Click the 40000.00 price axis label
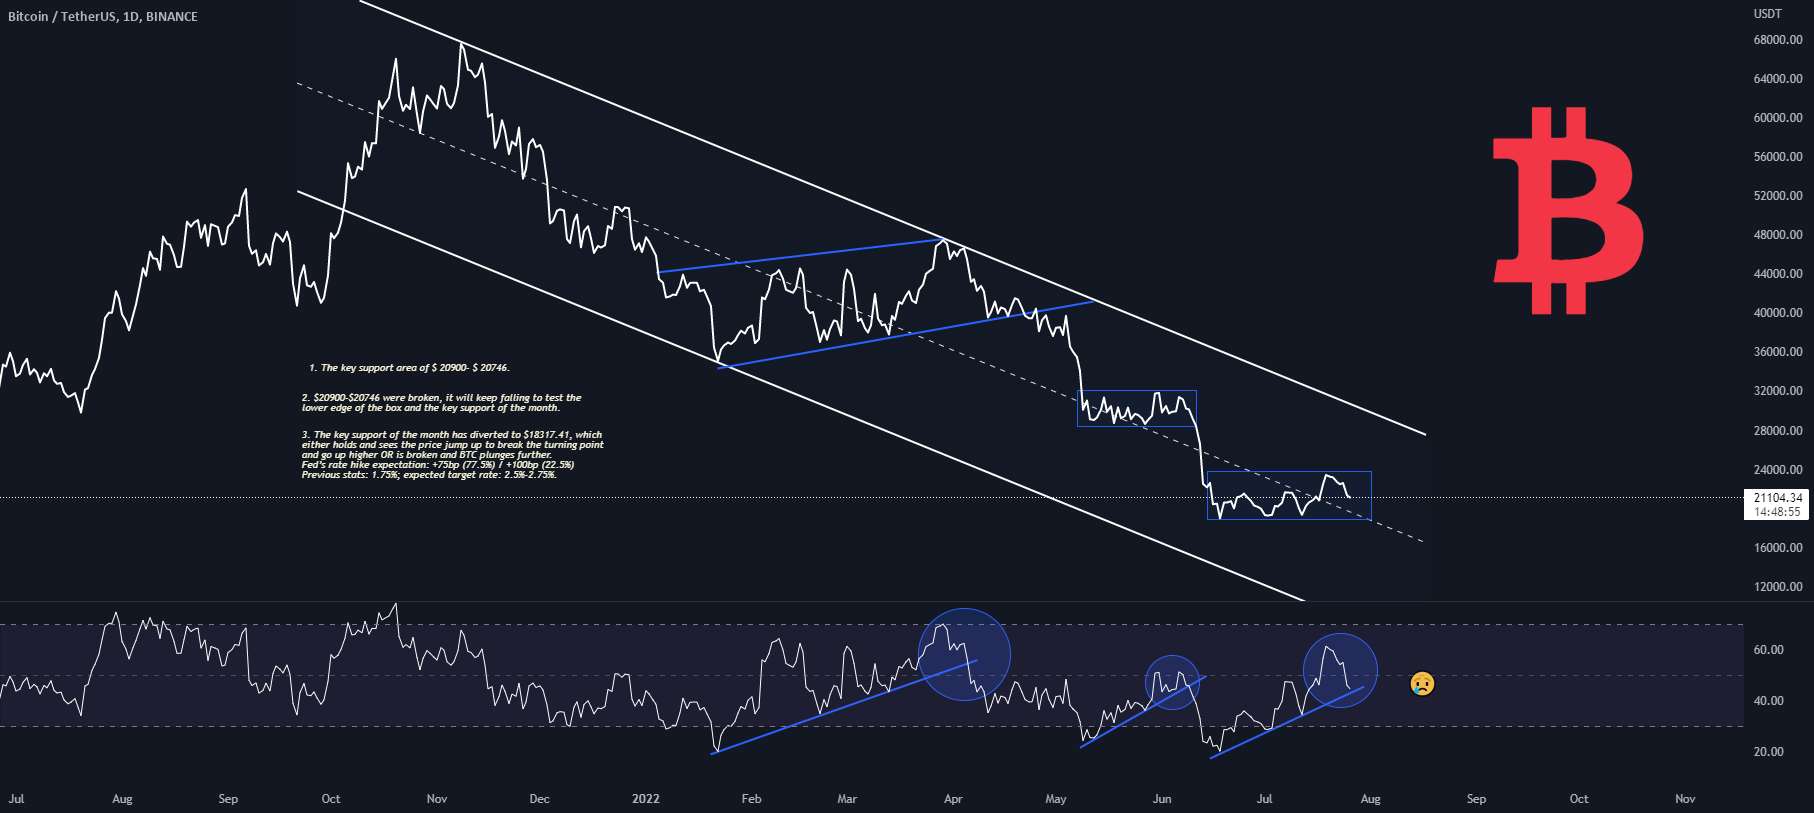The width and height of the screenshot is (1814, 813). coord(1778,313)
